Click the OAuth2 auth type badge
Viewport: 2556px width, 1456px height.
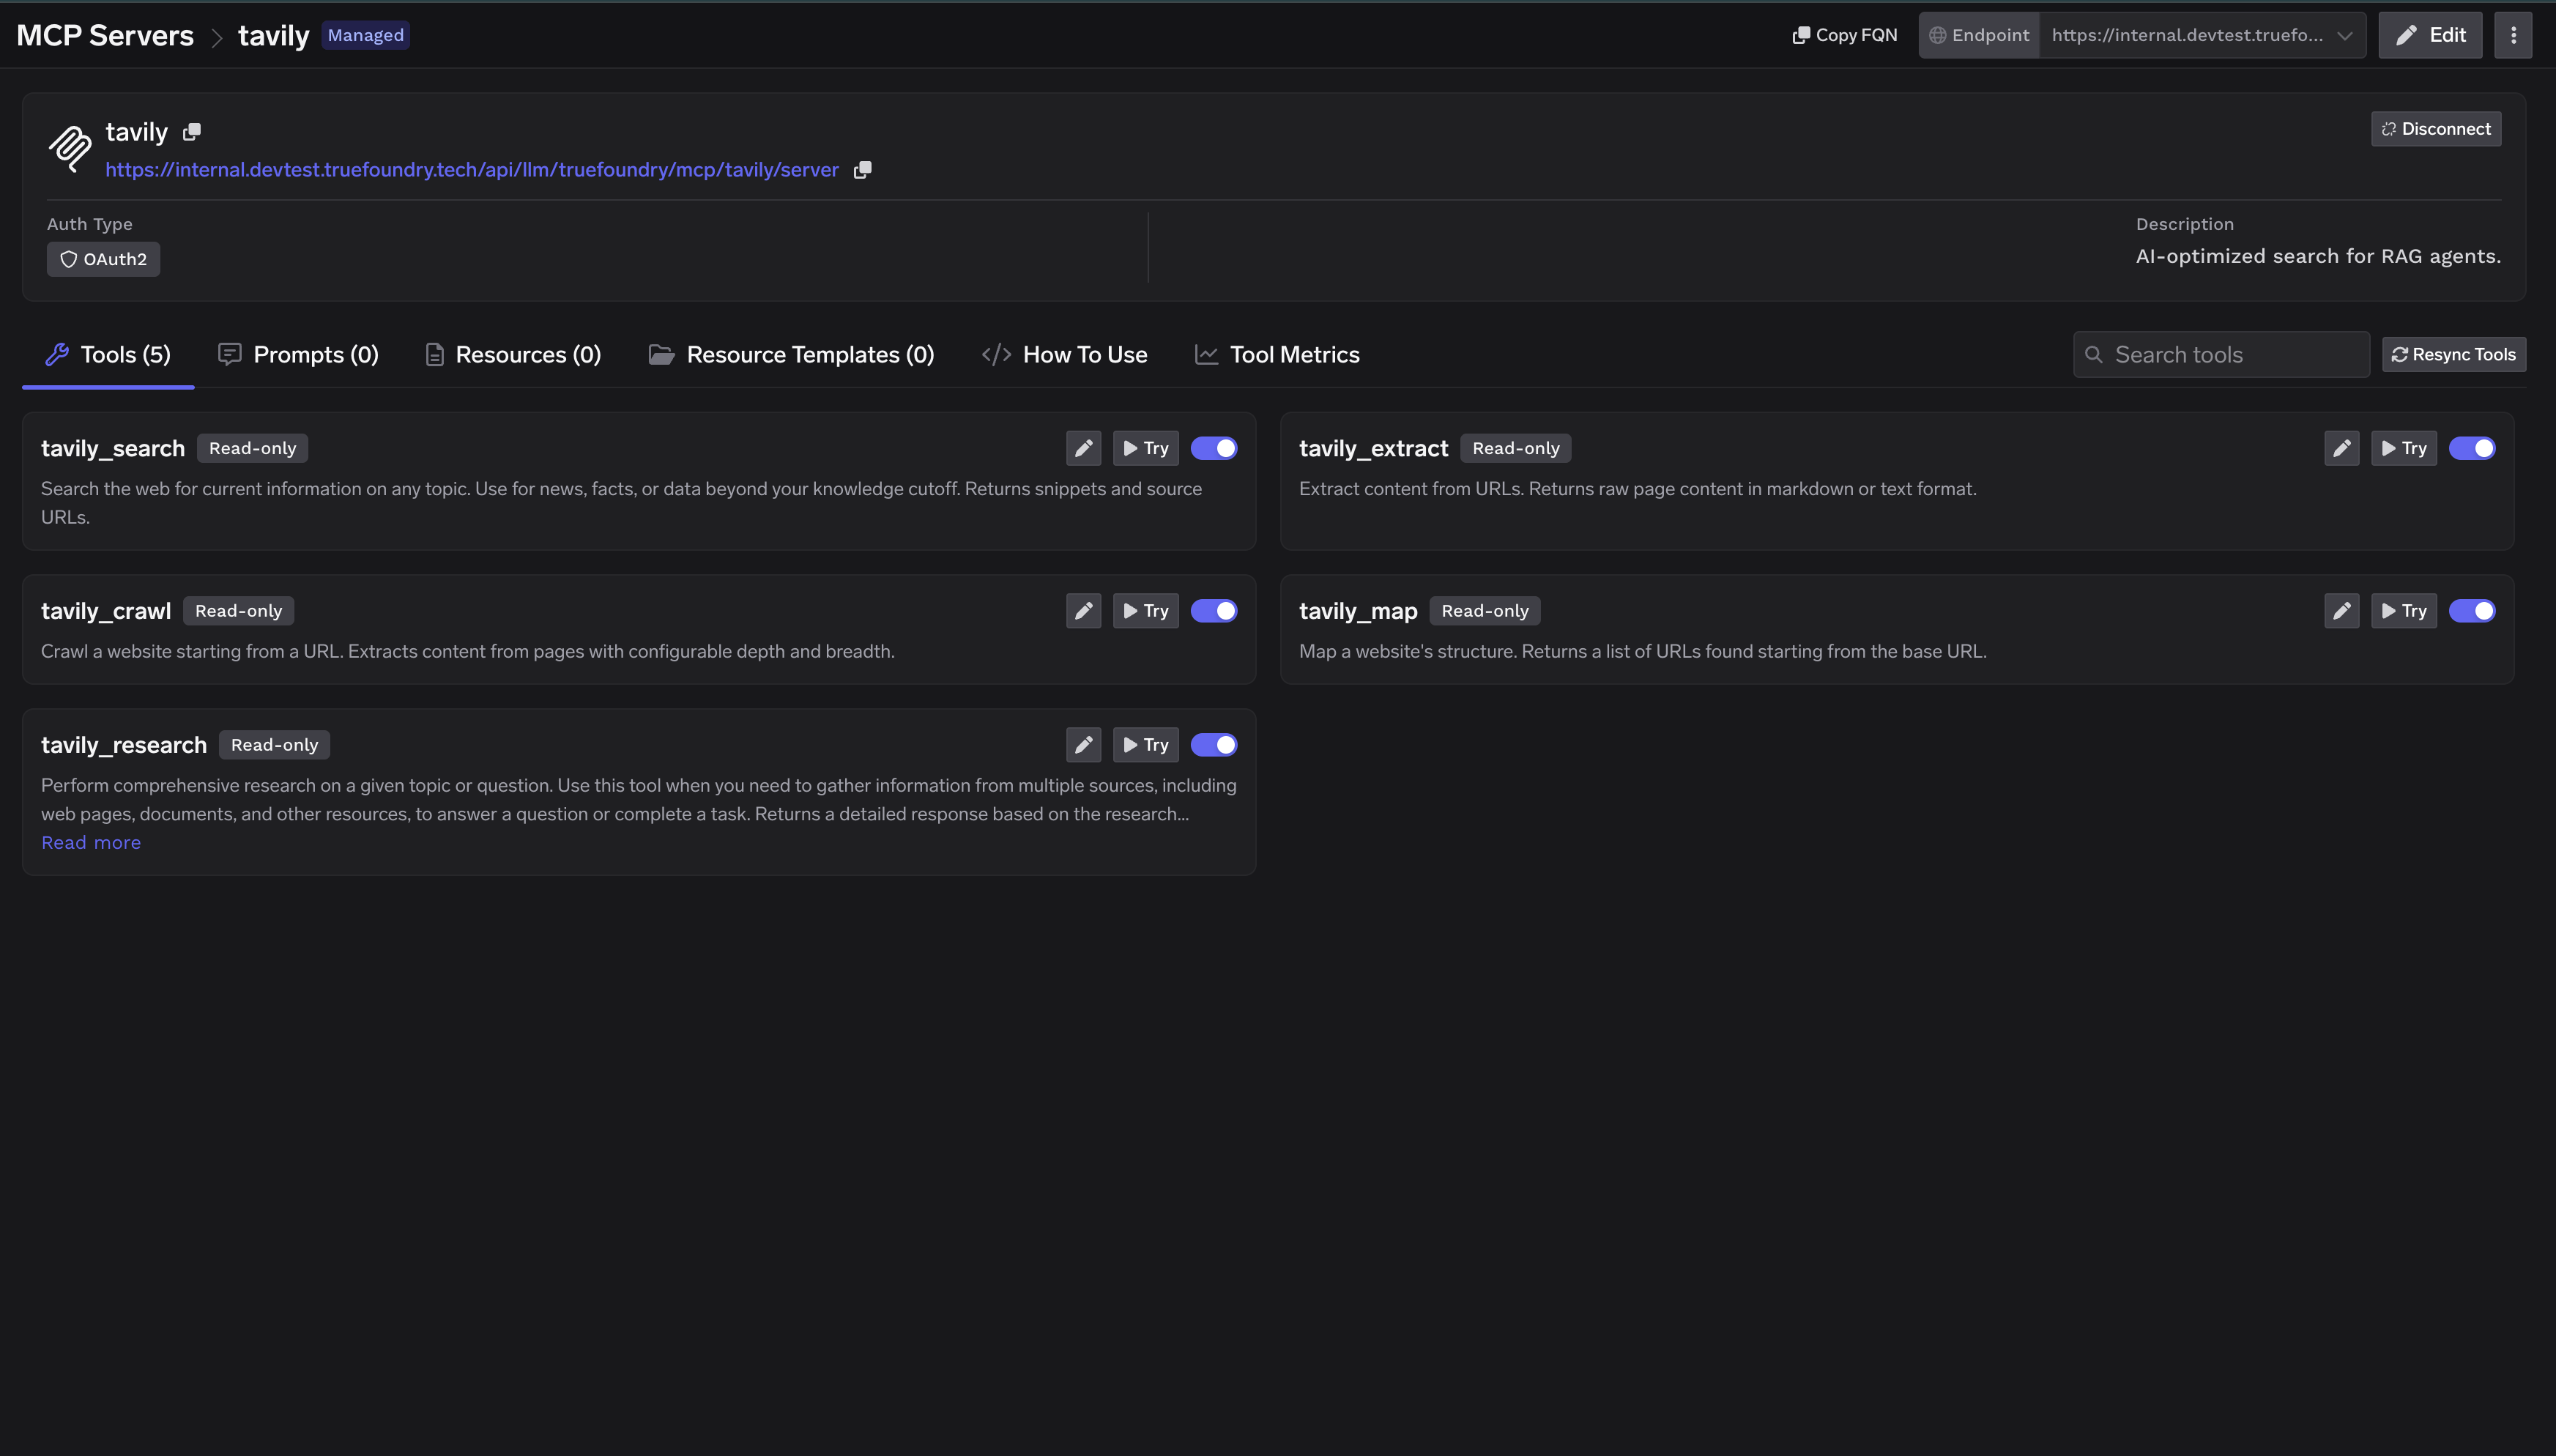(x=103, y=260)
